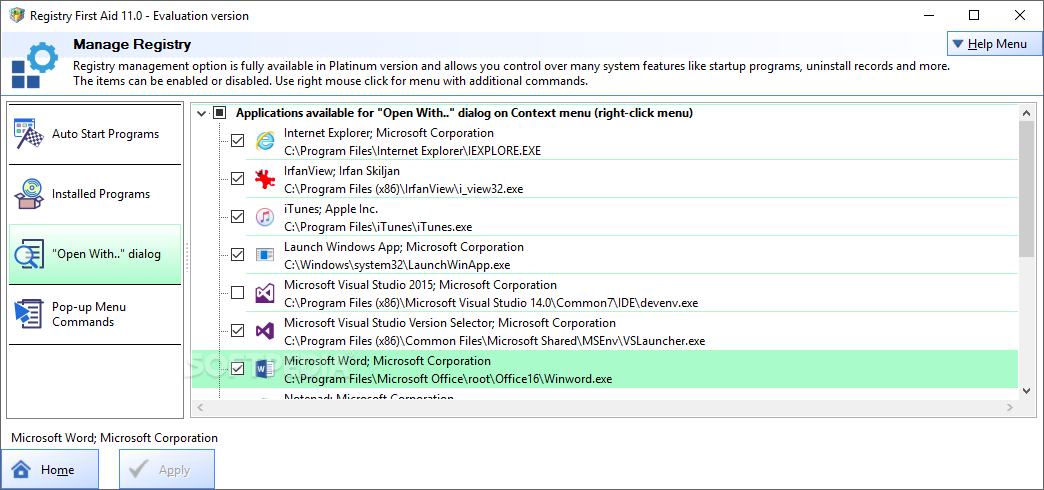Click the Visual Studio 2015 icon
The image size is (1044, 490).
tap(264, 293)
